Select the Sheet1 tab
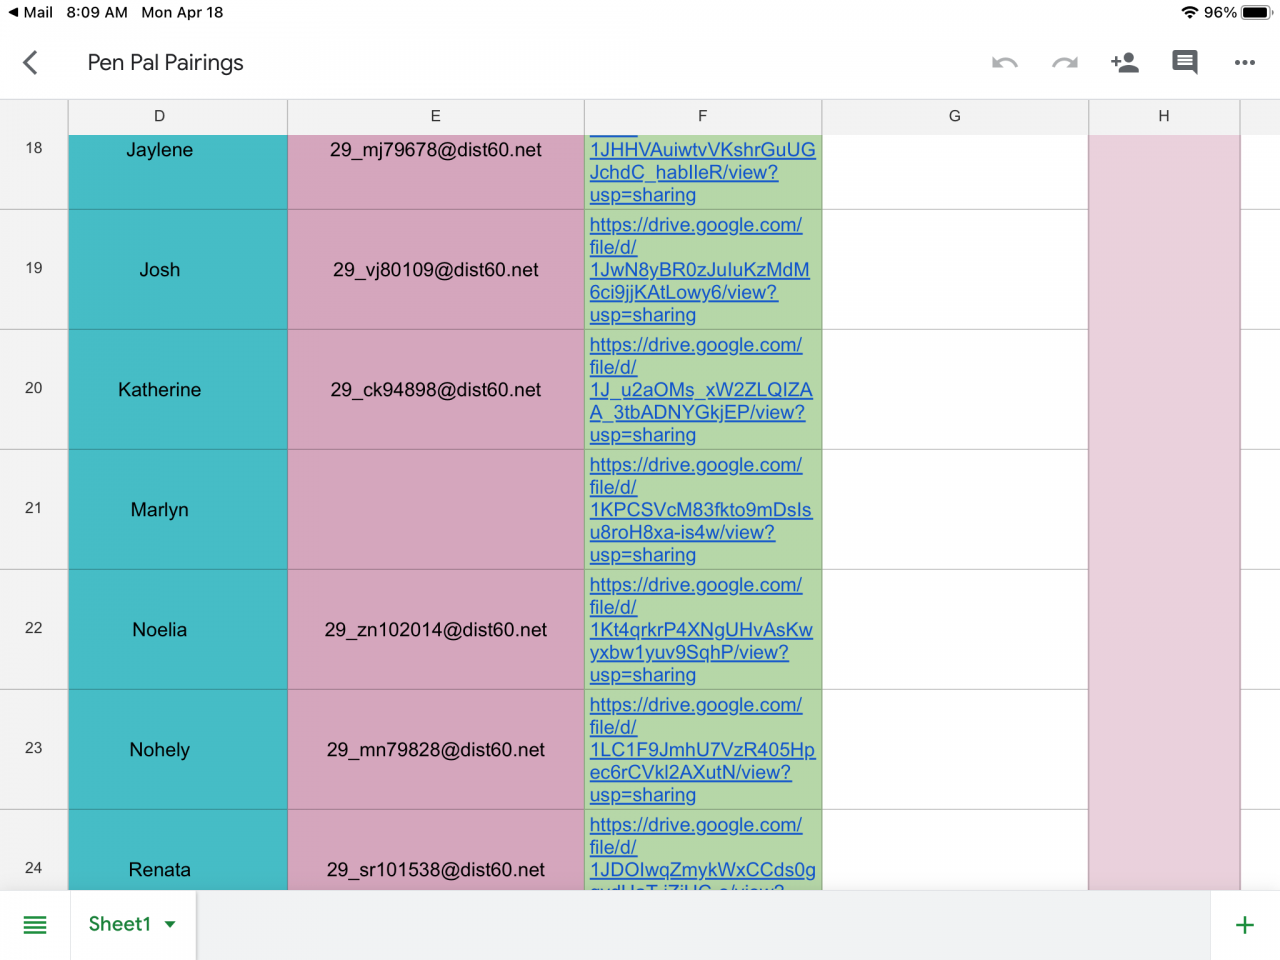Screen dimensions: 1280x960 point(119,925)
